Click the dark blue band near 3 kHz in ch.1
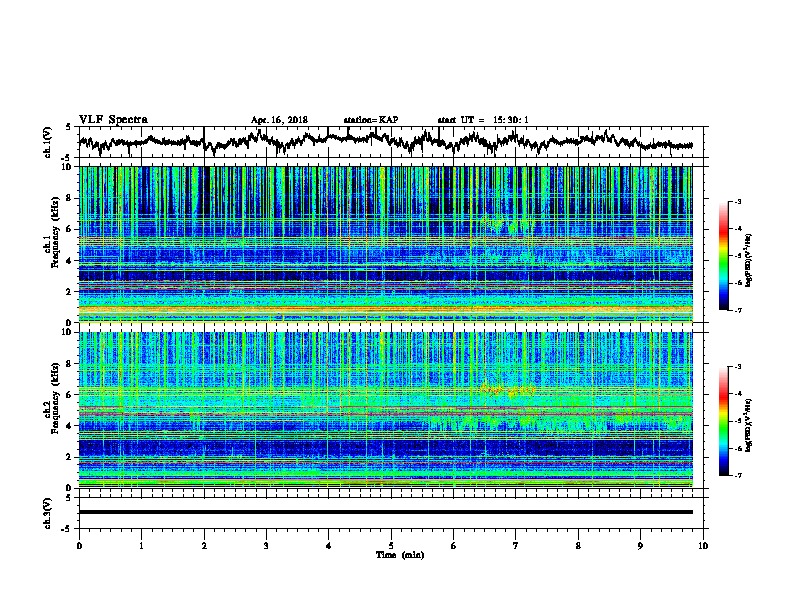792x612 pixels. pyautogui.click(x=385, y=276)
